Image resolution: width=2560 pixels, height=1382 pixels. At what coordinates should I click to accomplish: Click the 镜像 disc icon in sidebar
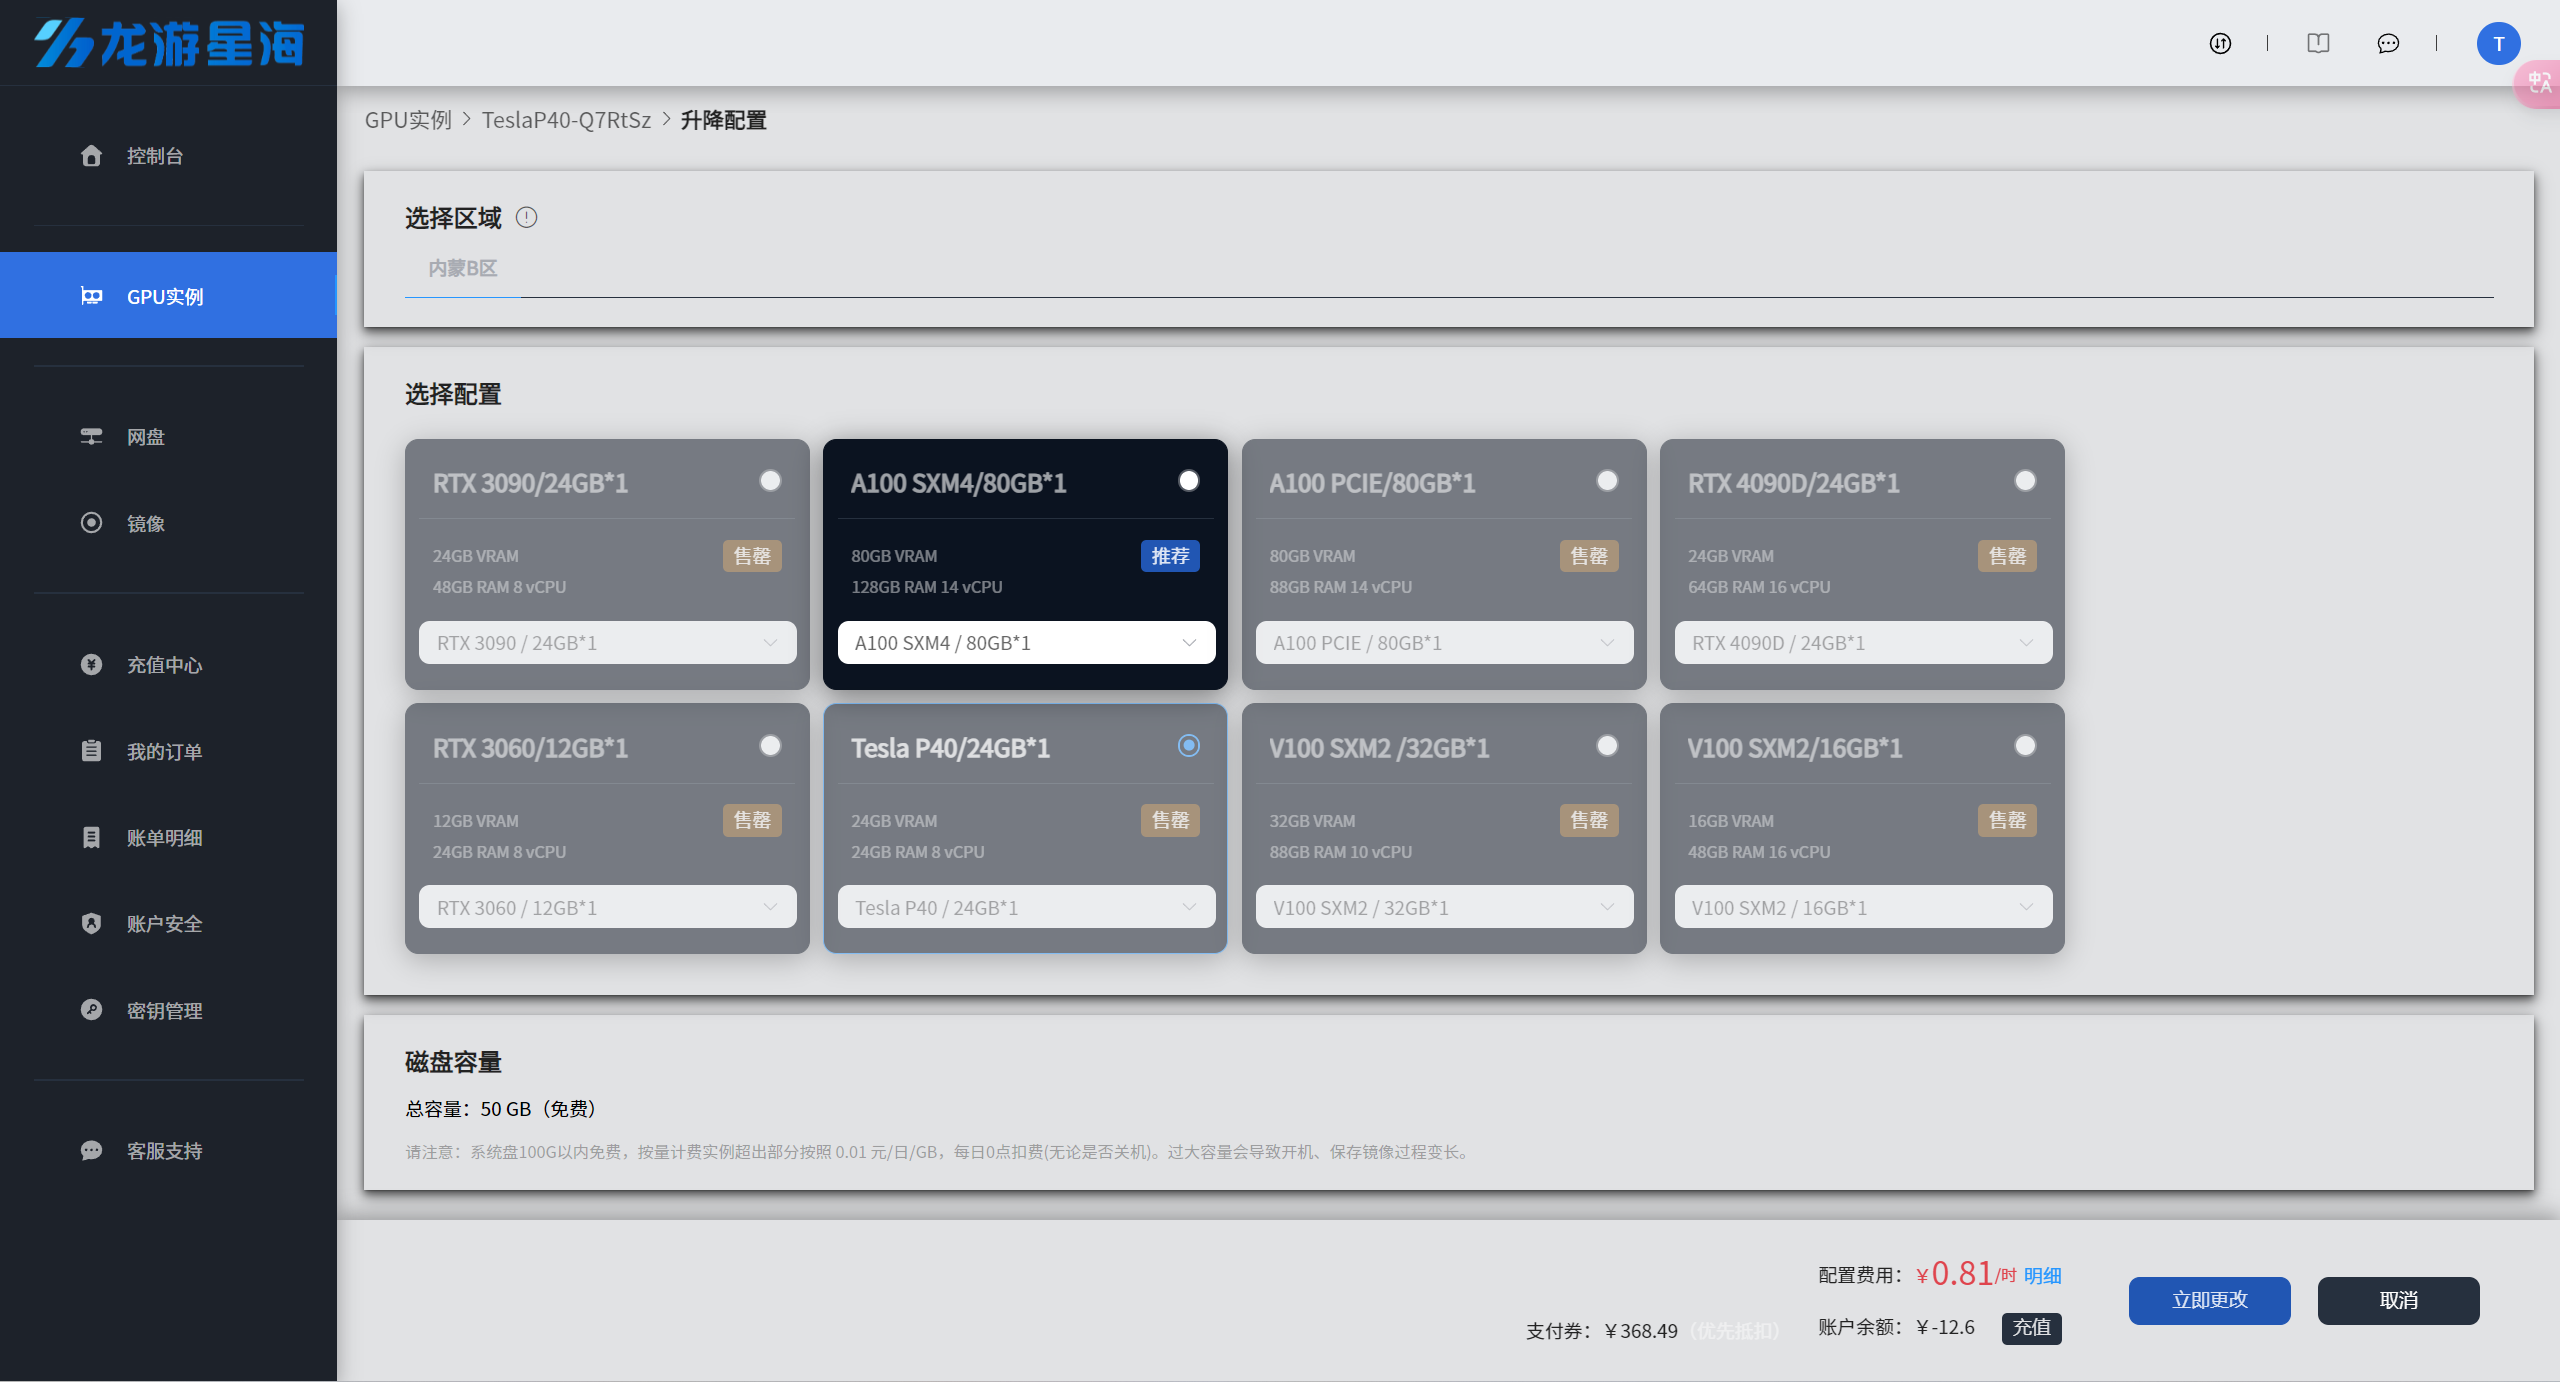[91, 523]
